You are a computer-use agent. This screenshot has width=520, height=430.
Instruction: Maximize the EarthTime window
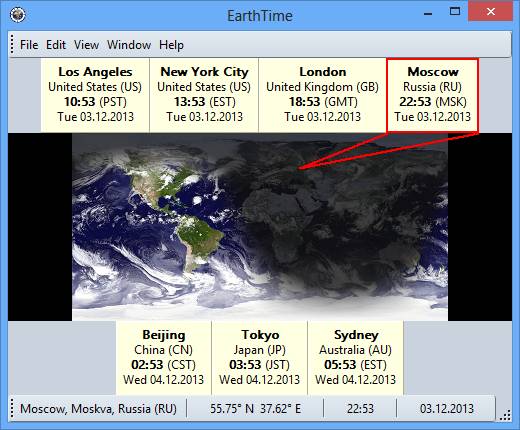(455, 12)
